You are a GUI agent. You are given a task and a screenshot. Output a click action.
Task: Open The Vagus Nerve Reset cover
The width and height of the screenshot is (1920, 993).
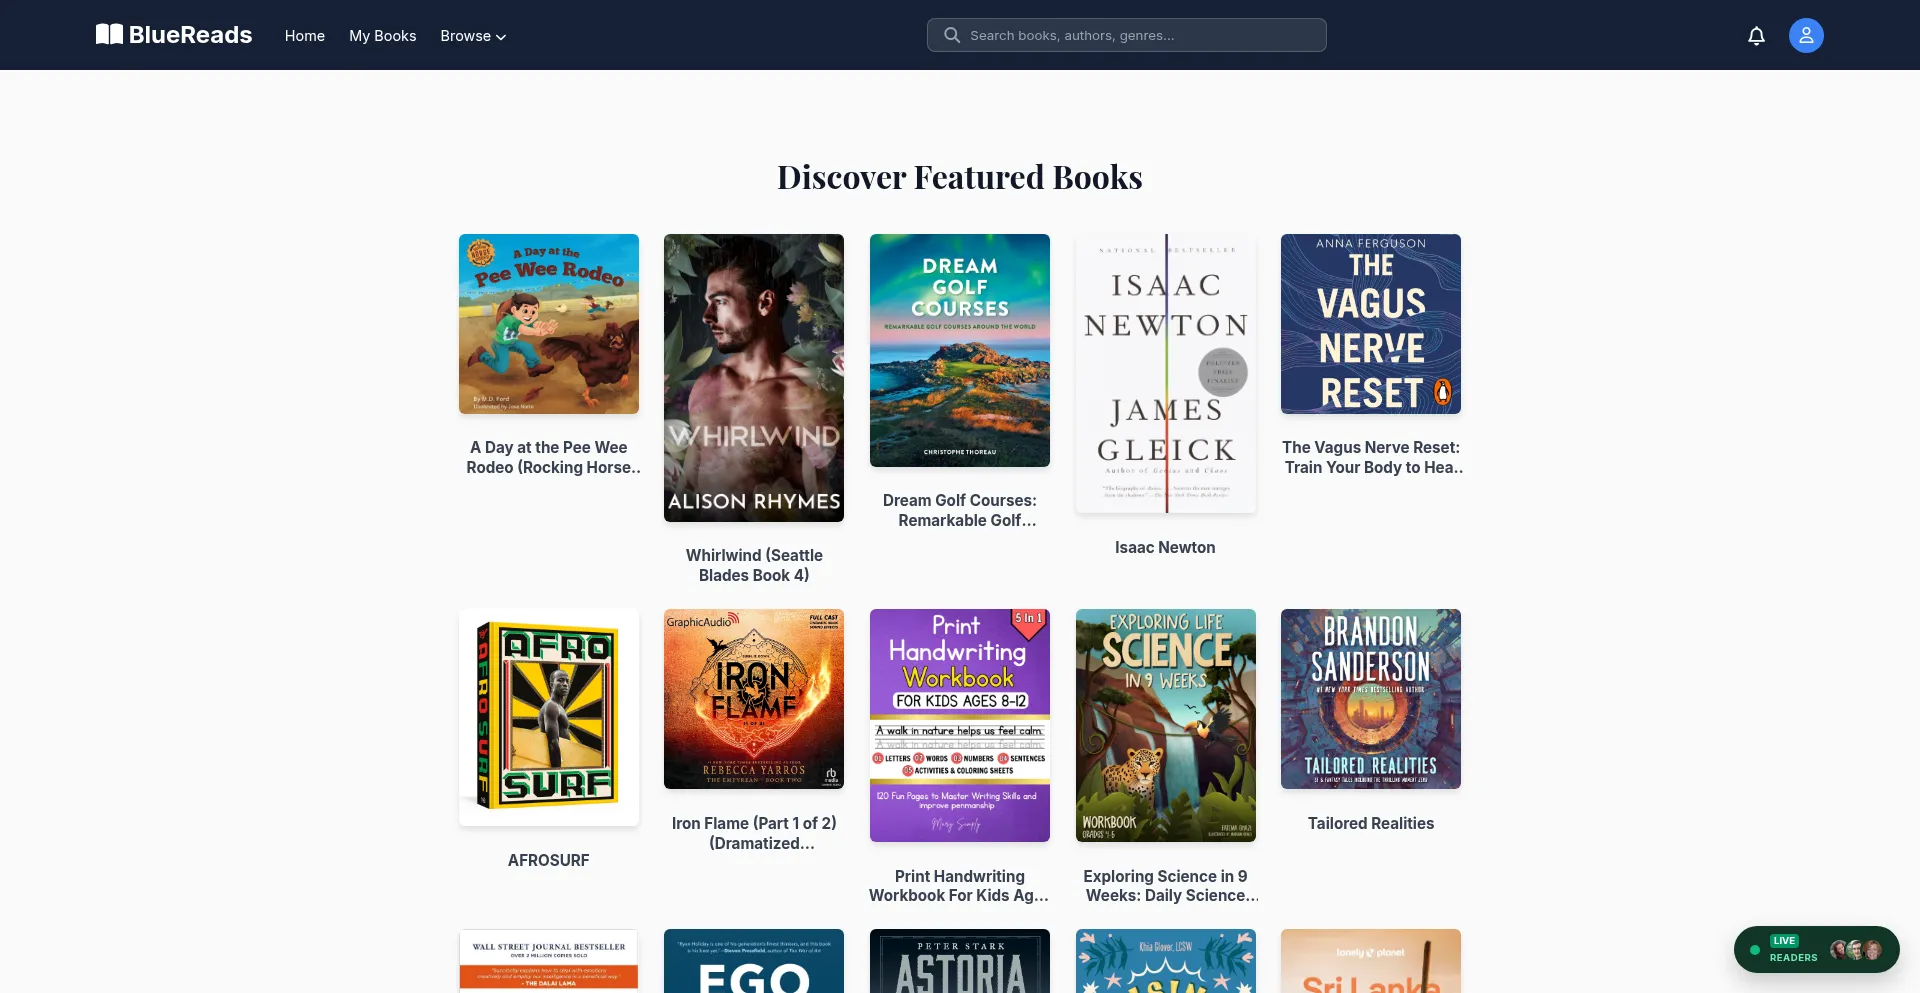point(1371,324)
